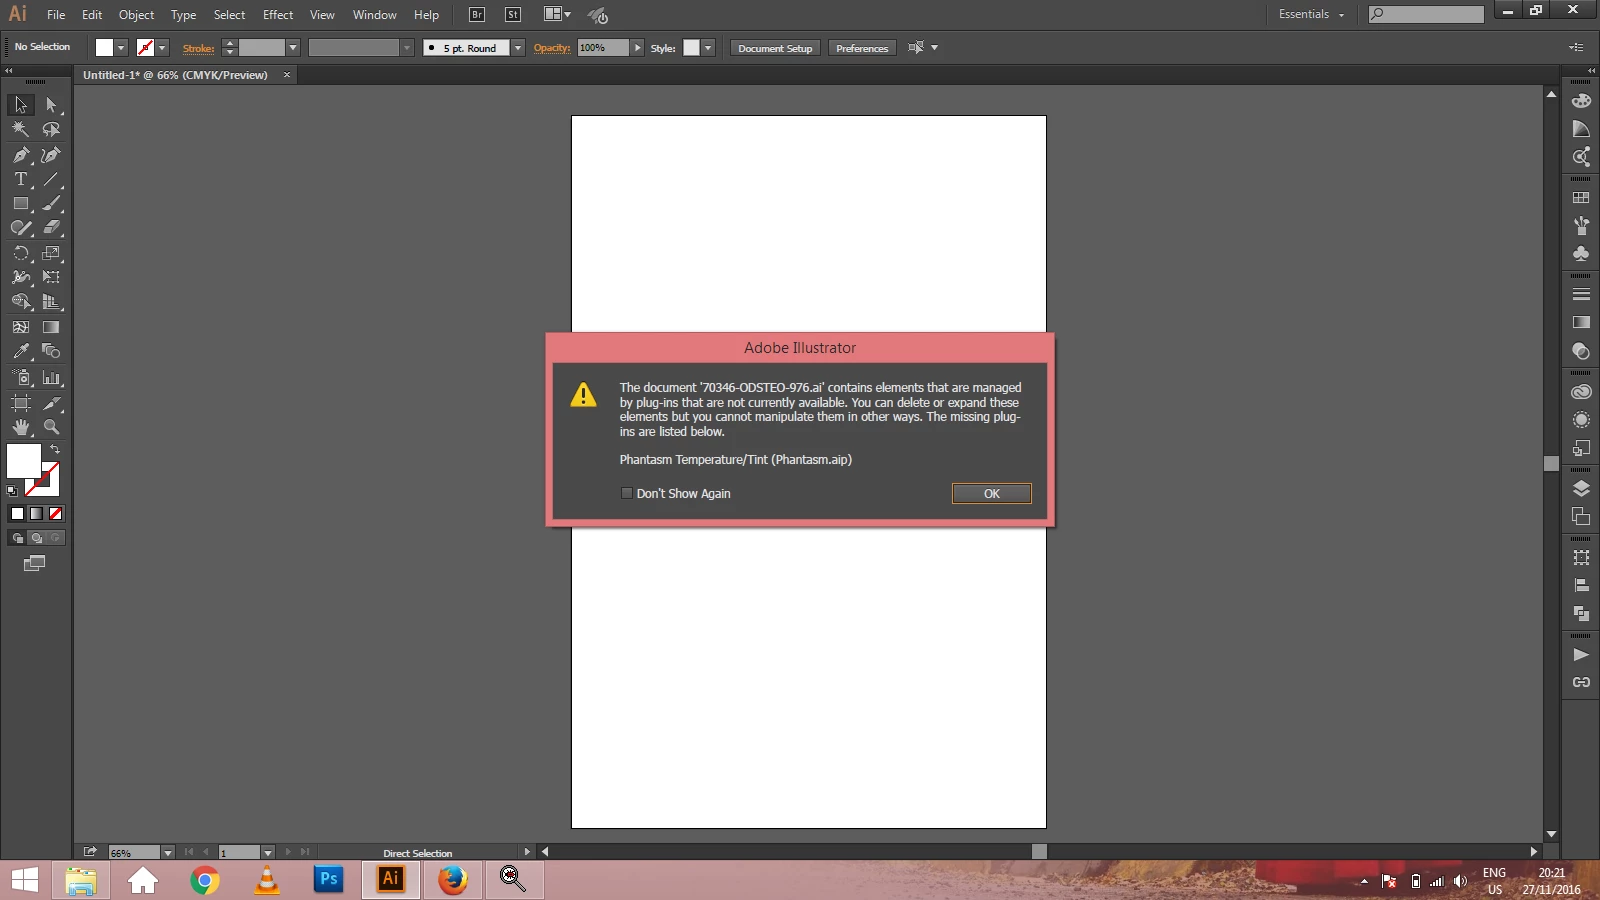Select the Gradient tool

coord(51,327)
